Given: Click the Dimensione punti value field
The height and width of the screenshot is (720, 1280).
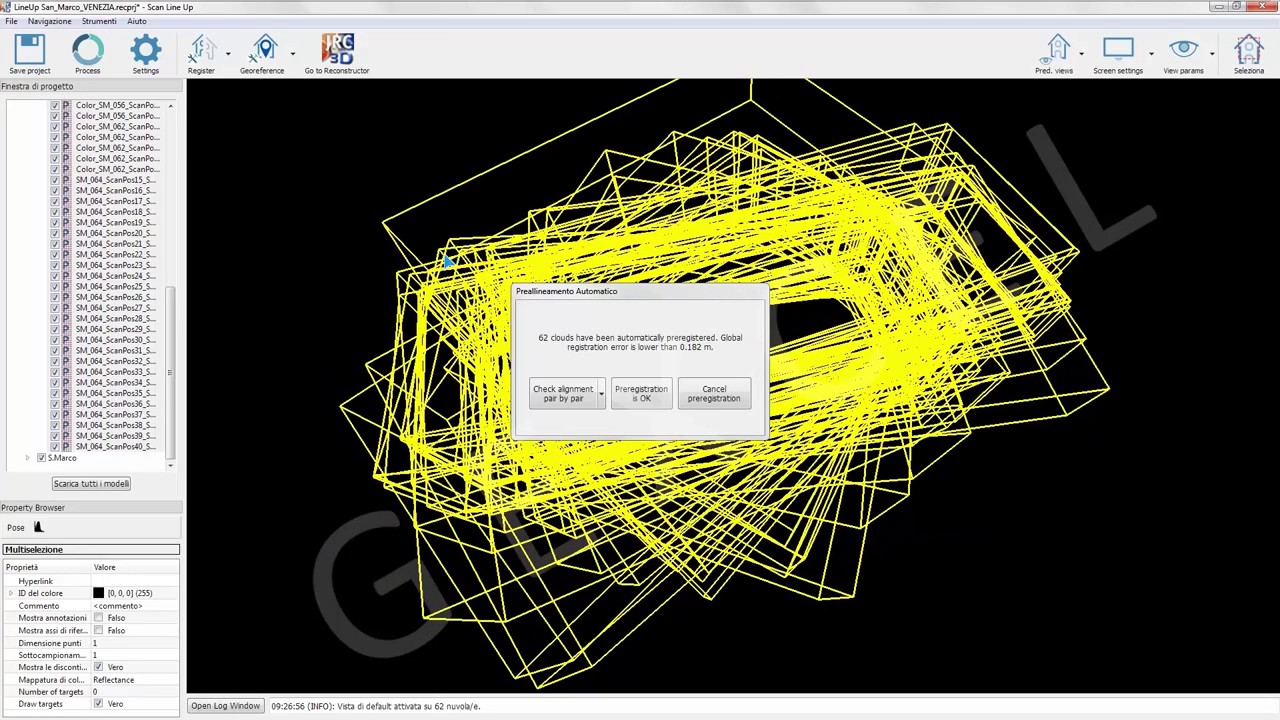Looking at the screenshot, I should coord(136,643).
